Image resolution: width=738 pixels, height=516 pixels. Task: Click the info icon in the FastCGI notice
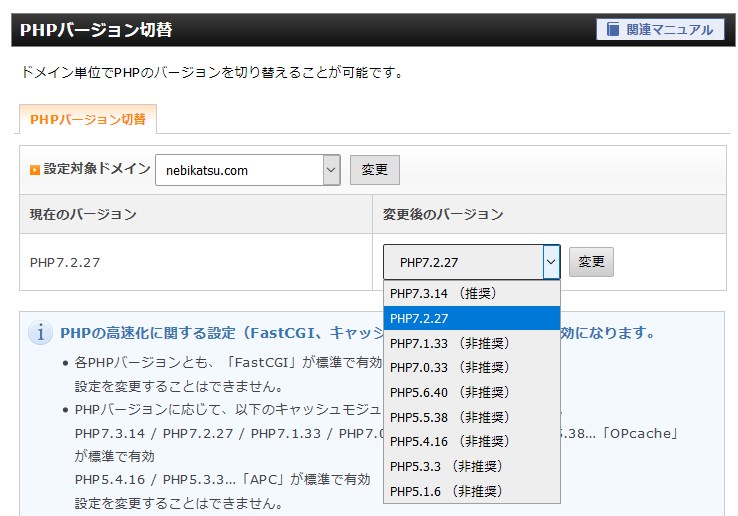[x=41, y=334]
